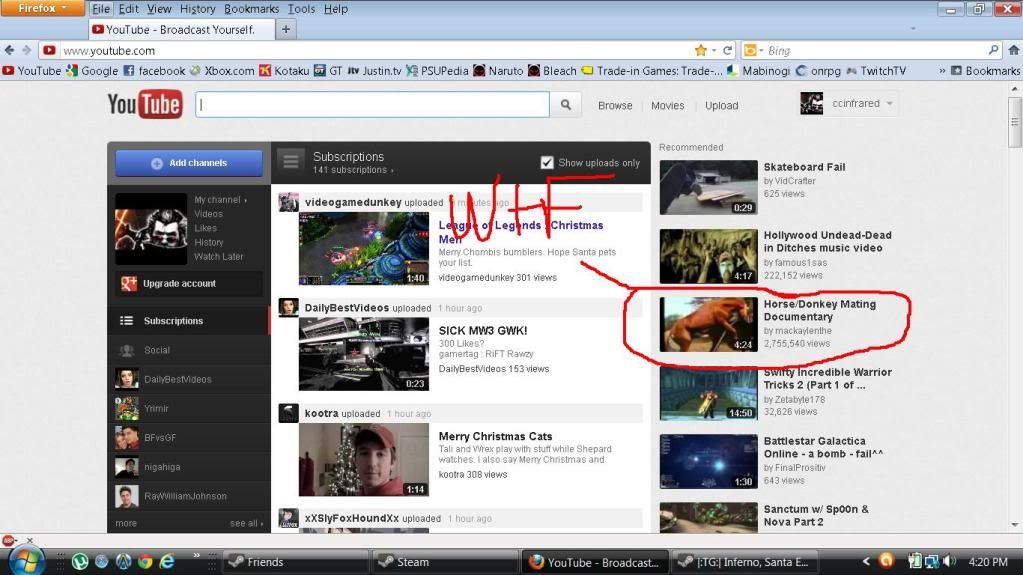1023x575 pixels.
Task: Bookmark this page with the star icon
Action: click(701, 50)
